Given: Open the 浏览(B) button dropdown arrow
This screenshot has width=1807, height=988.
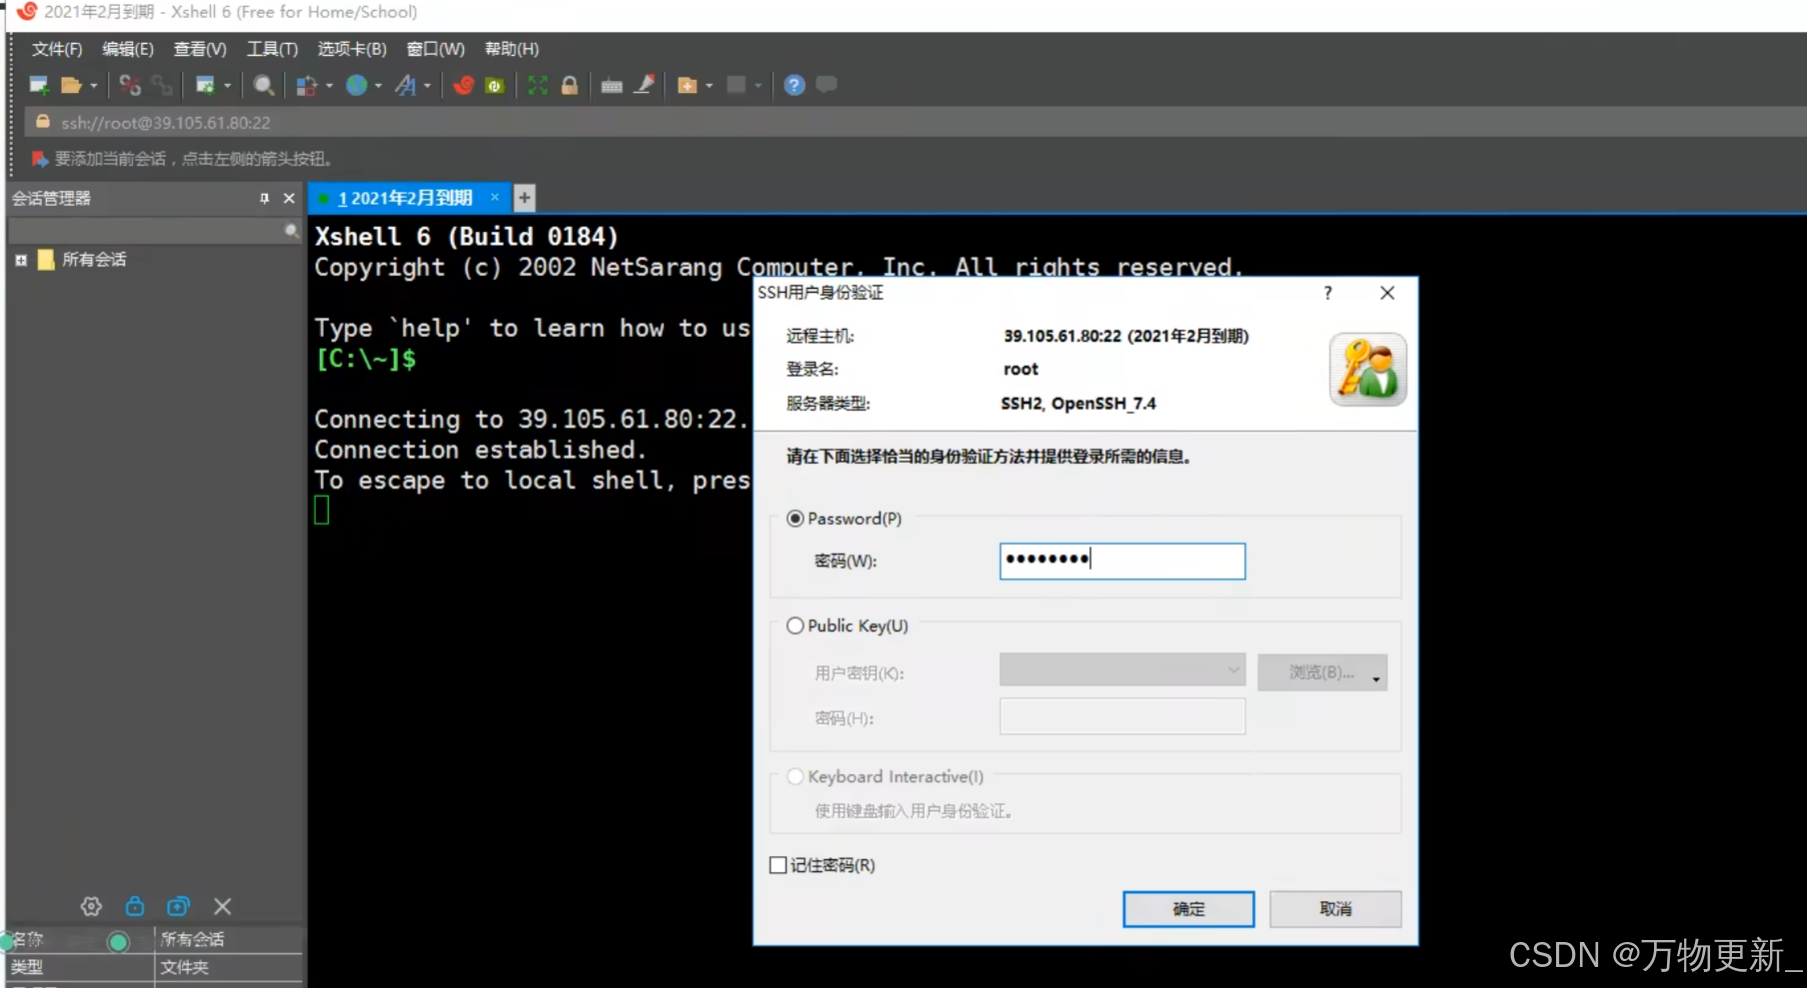Looking at the screenshot, I should (1377, 678).
